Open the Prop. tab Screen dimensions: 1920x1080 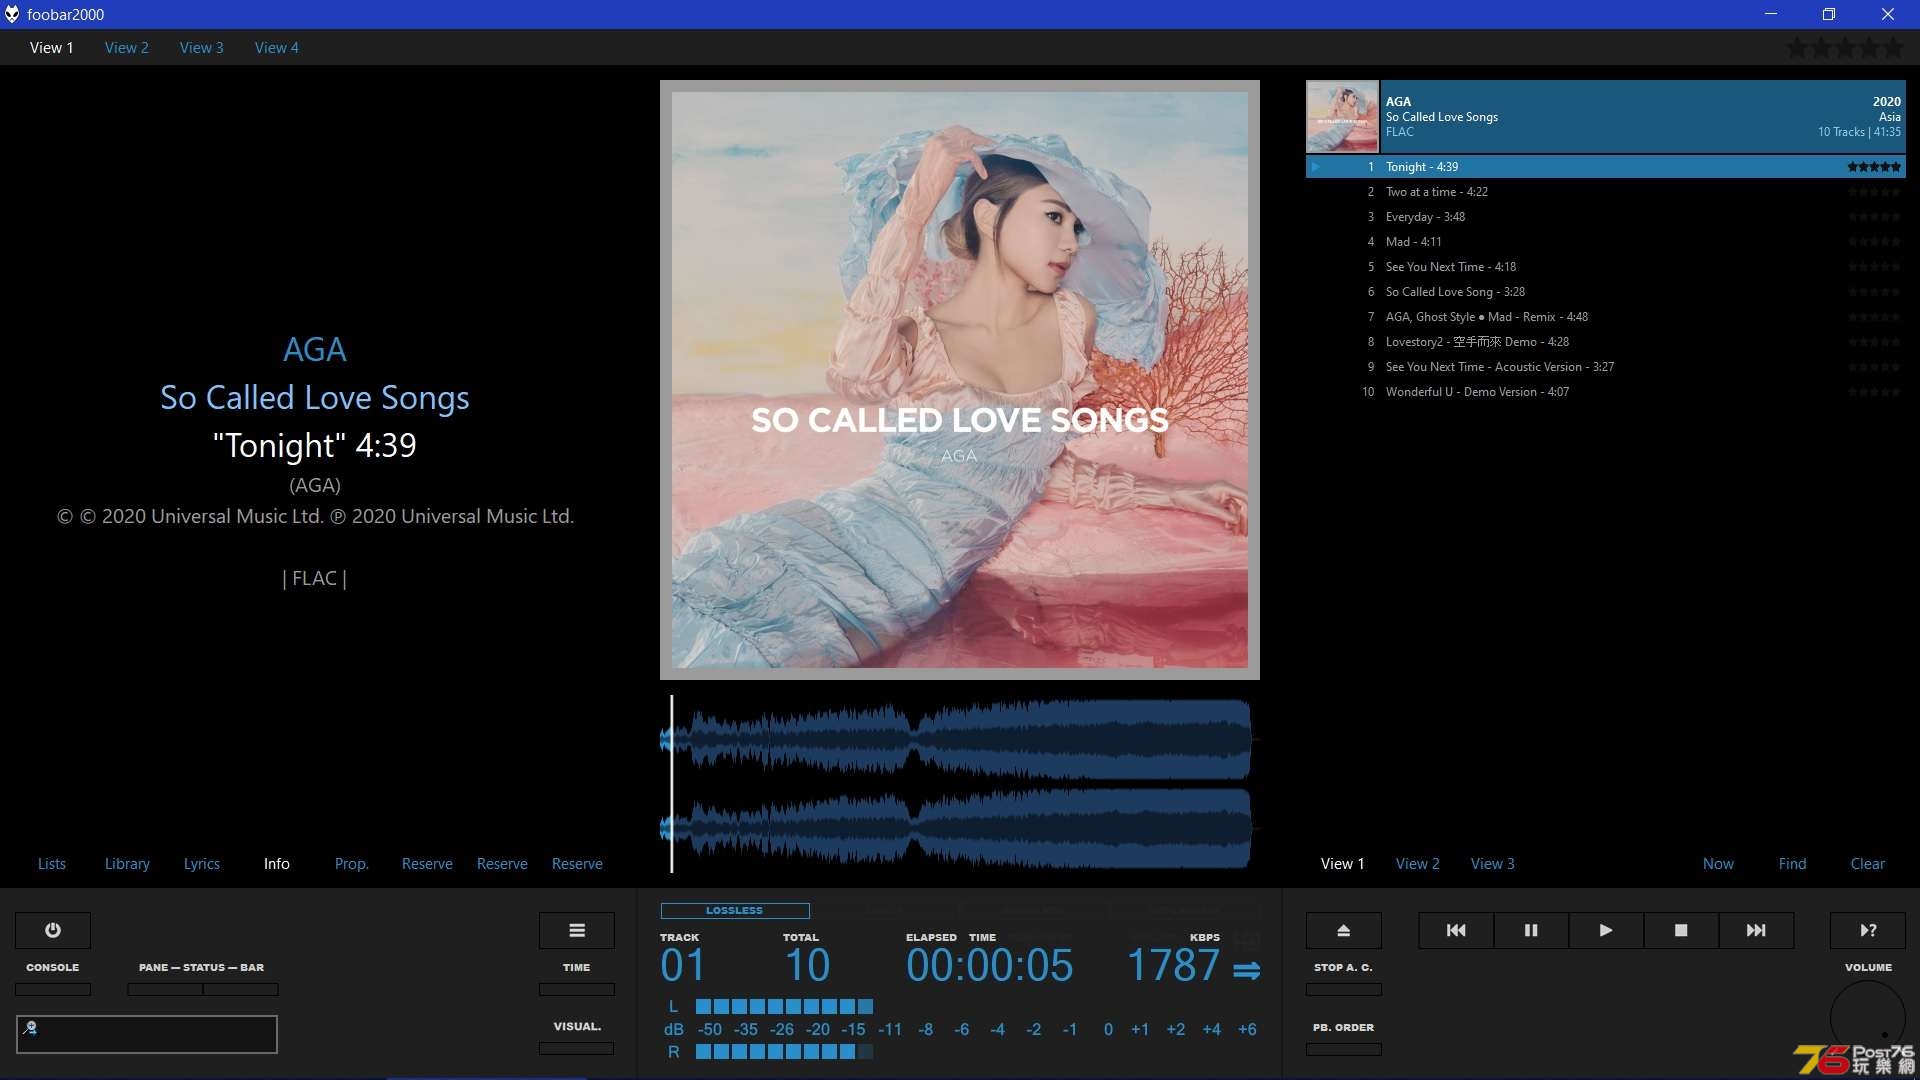tap(352, 864)
